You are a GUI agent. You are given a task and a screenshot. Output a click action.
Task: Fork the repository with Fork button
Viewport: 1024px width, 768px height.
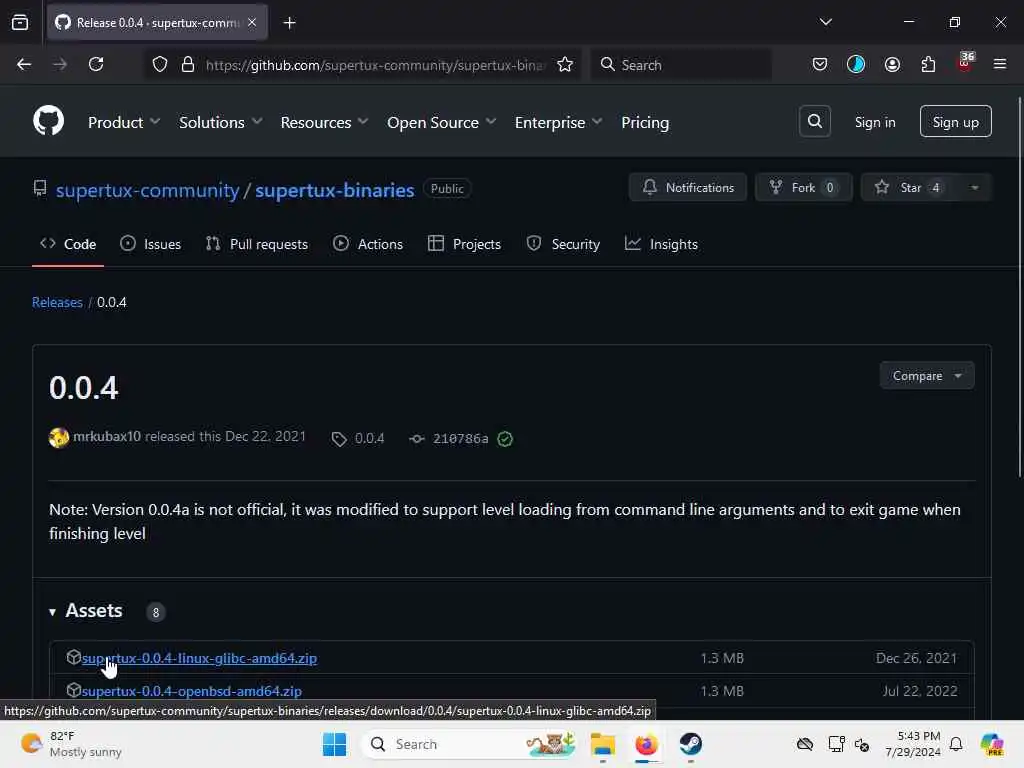[x=803, y=187]
